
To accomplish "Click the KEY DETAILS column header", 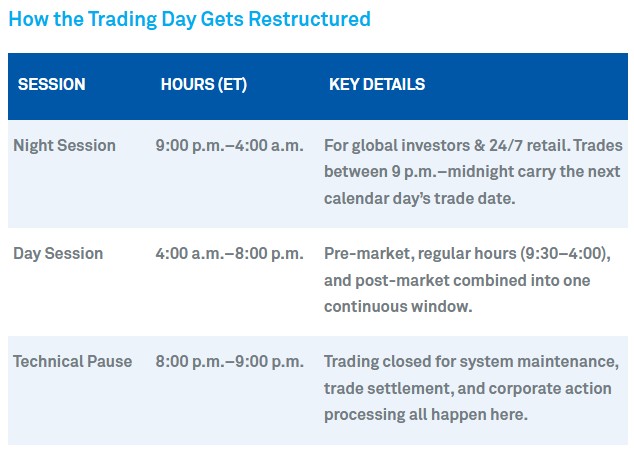I will (x=377, y=85).
